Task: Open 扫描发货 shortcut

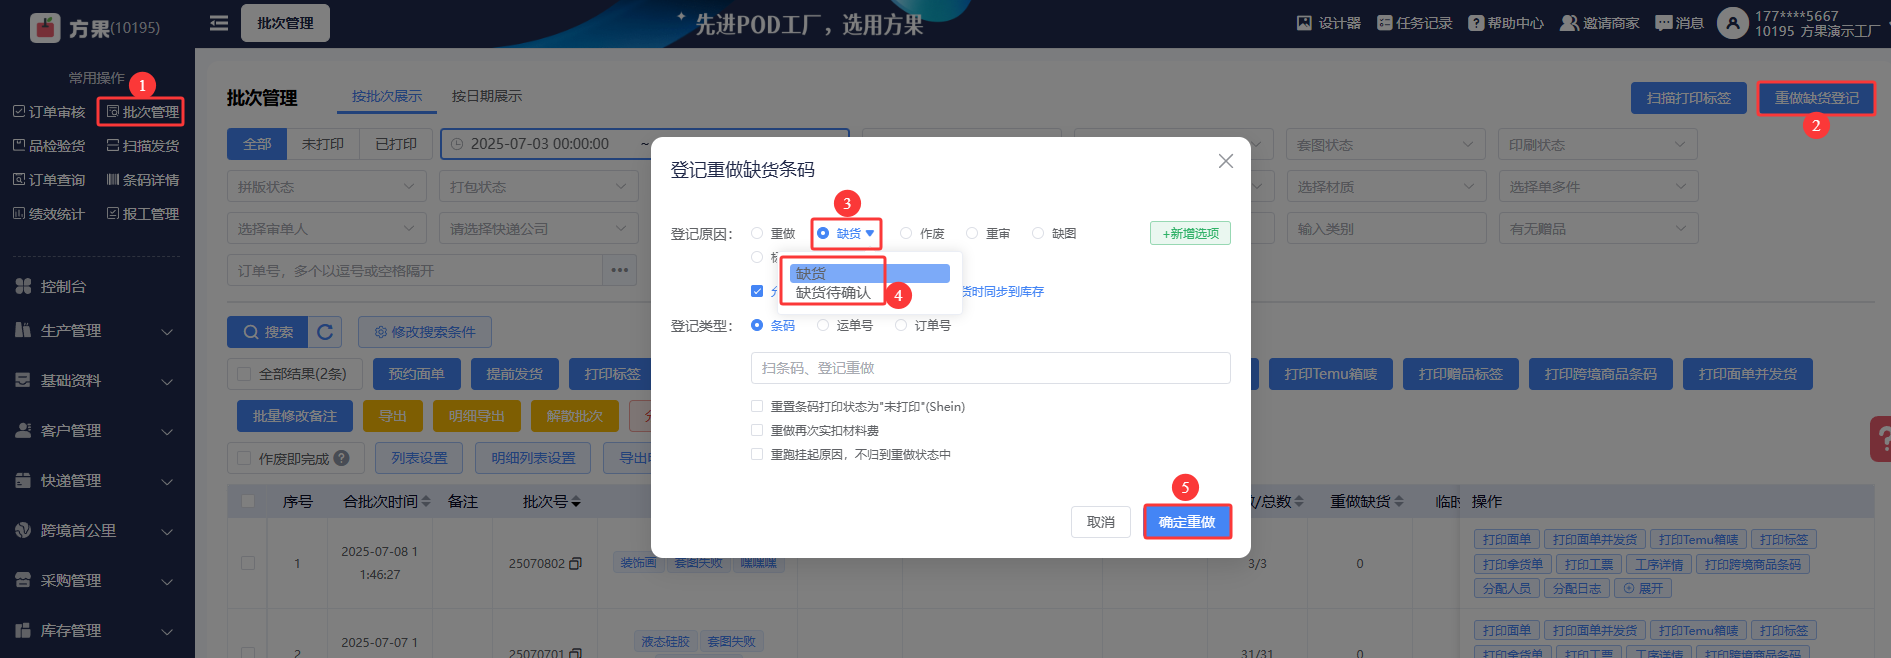Action: coord(143,146)
